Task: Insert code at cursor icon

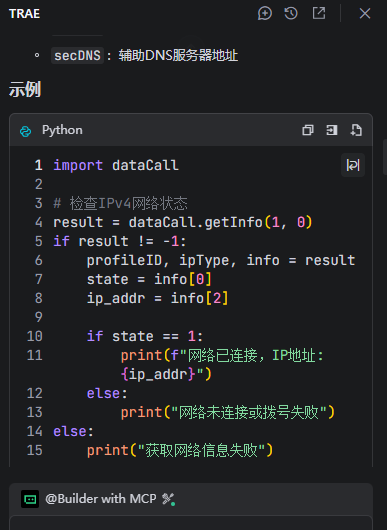Action: click(332, 130)
